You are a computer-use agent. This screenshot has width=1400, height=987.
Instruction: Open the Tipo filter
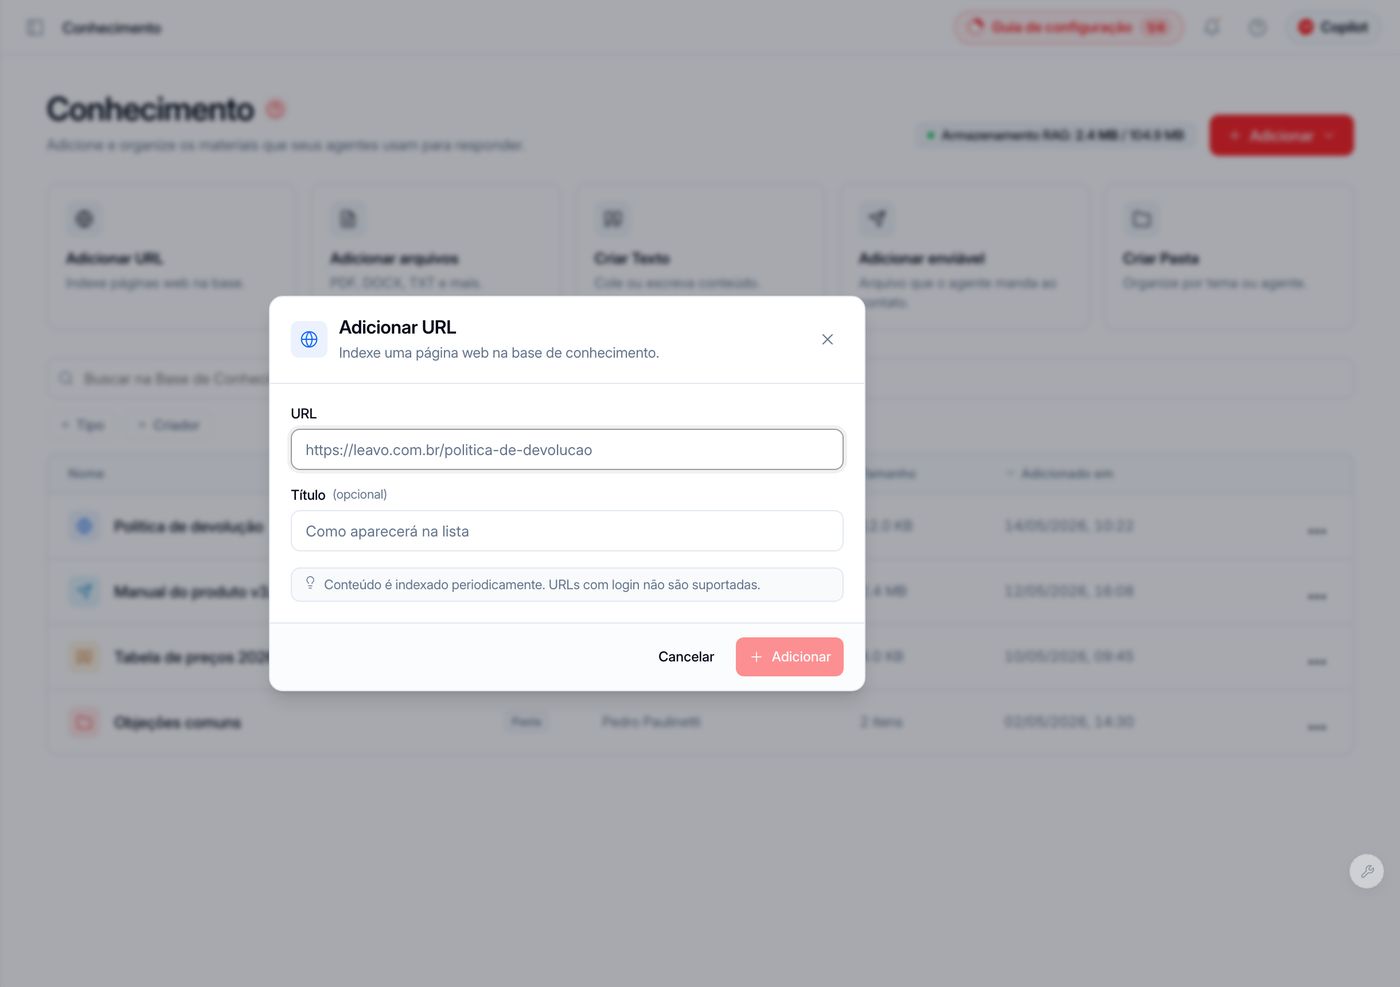coord(83,425)
